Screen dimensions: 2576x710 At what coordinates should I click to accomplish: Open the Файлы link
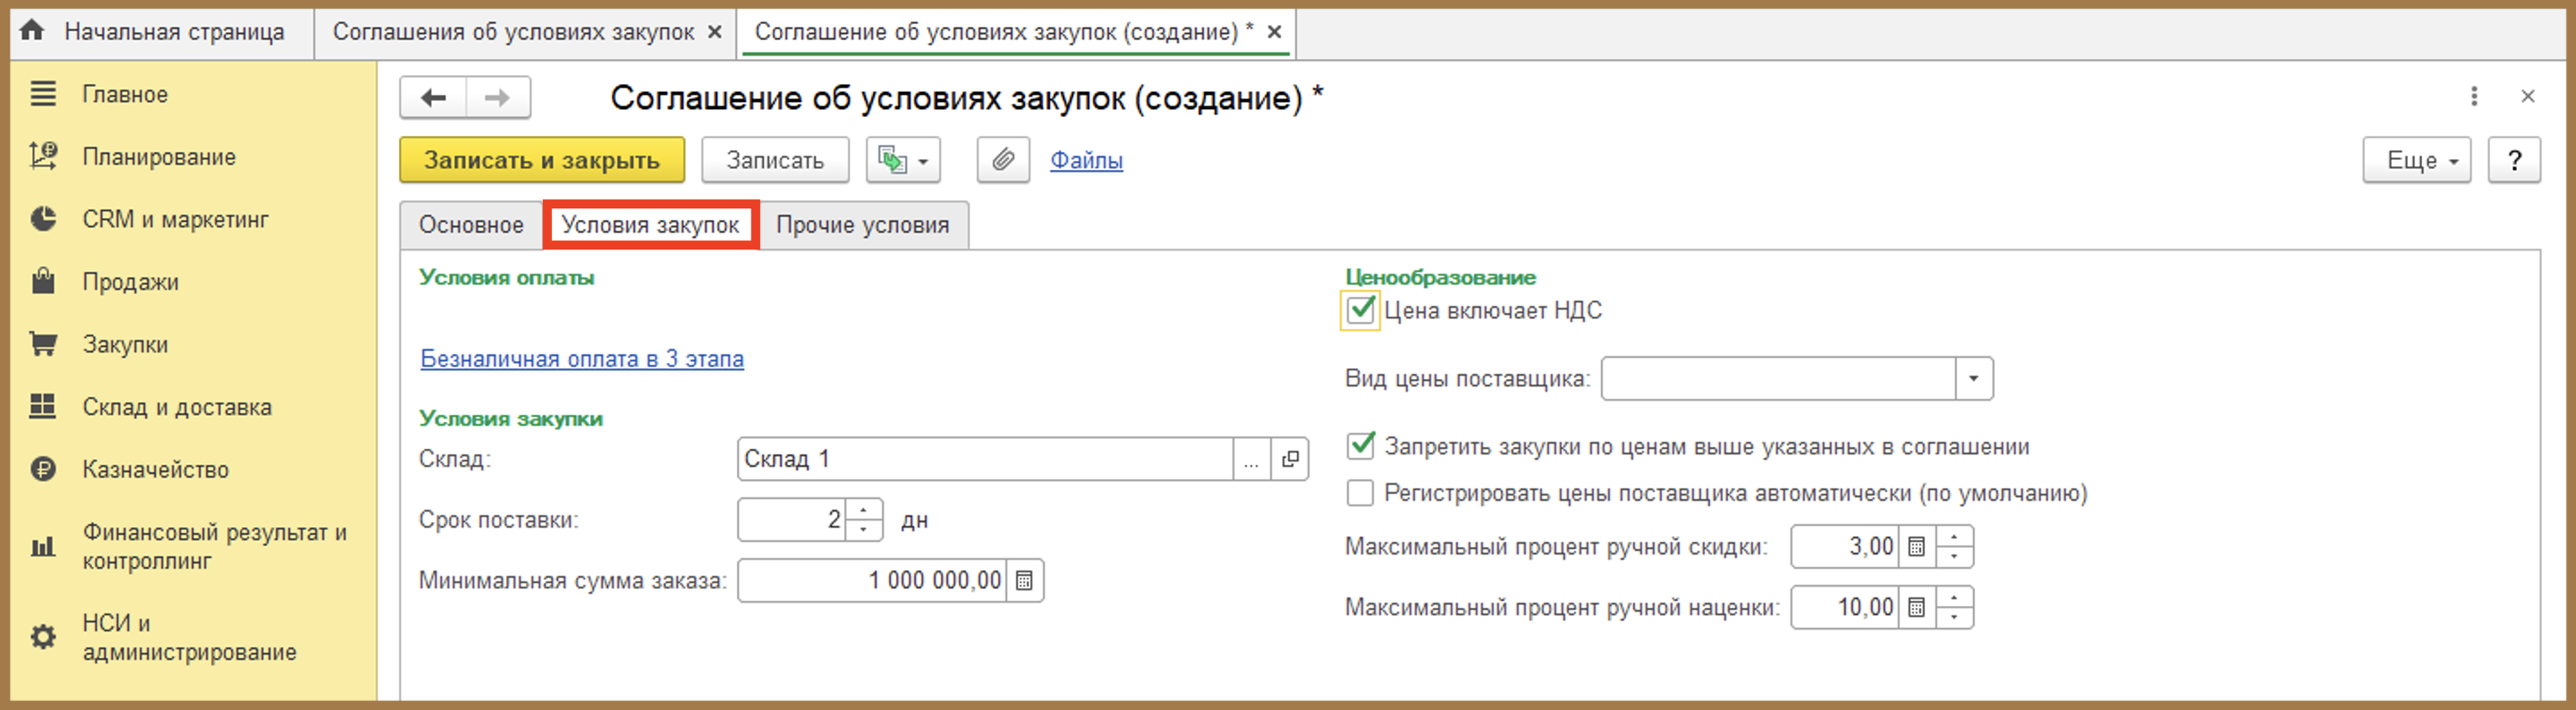[x=1086, y=160]
